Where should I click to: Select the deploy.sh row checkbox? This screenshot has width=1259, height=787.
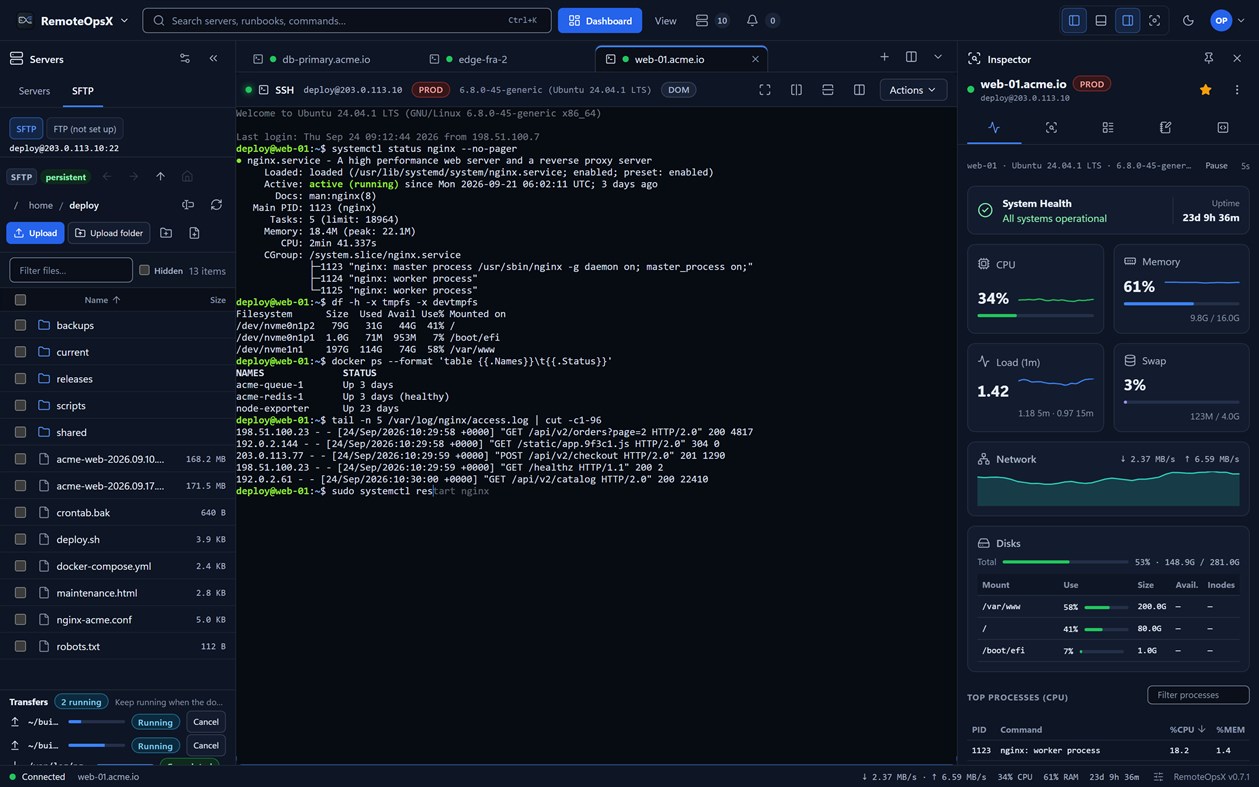[x=20, y=539]
